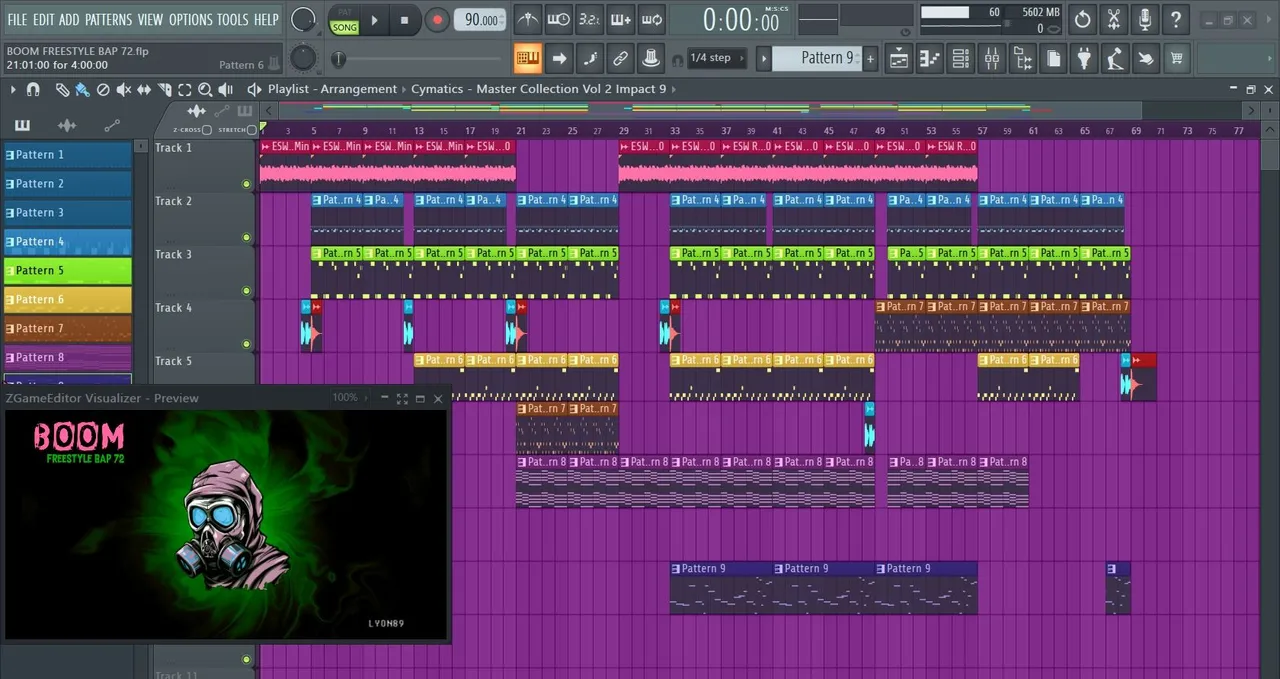Toggle loop recording
The height and width of the screenshot is (679, 1280).
[x=652, y=19]
